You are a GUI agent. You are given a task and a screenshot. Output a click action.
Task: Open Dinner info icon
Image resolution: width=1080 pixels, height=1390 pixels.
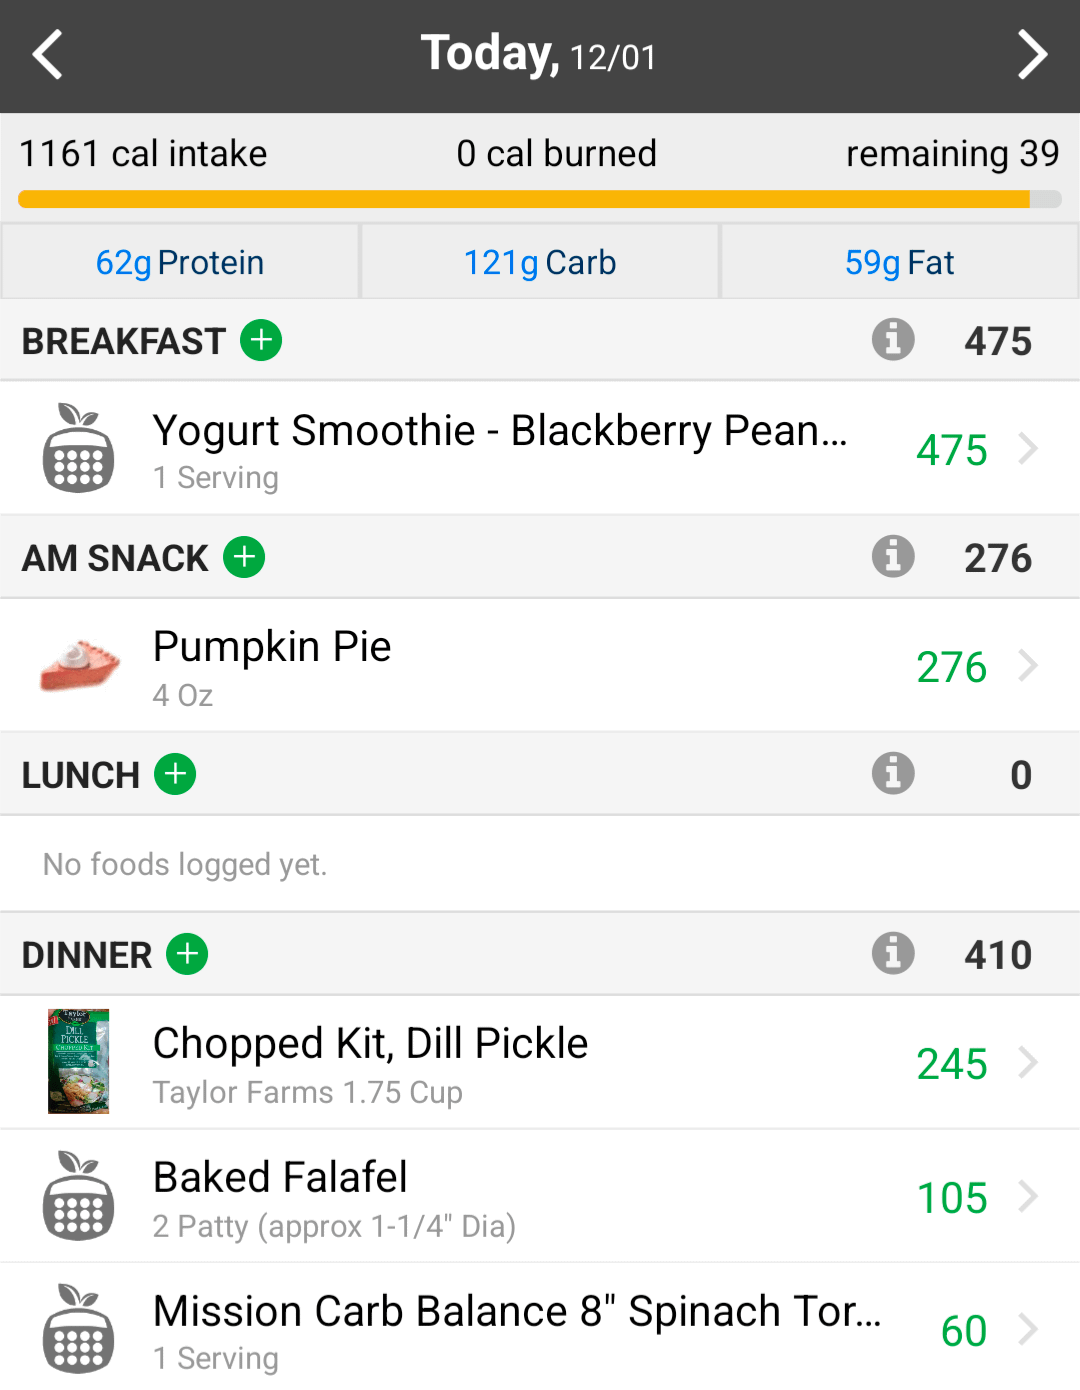(x=893, y=953)
